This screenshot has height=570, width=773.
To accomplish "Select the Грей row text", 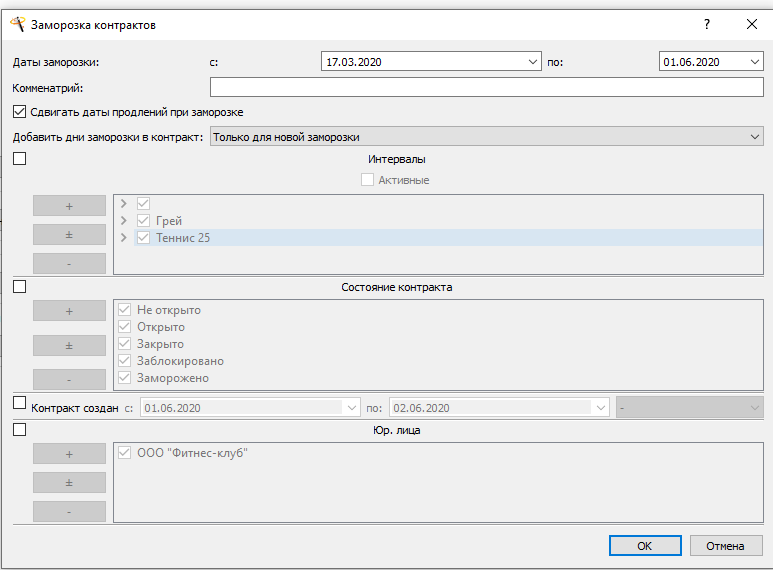I will click(169, 221).
